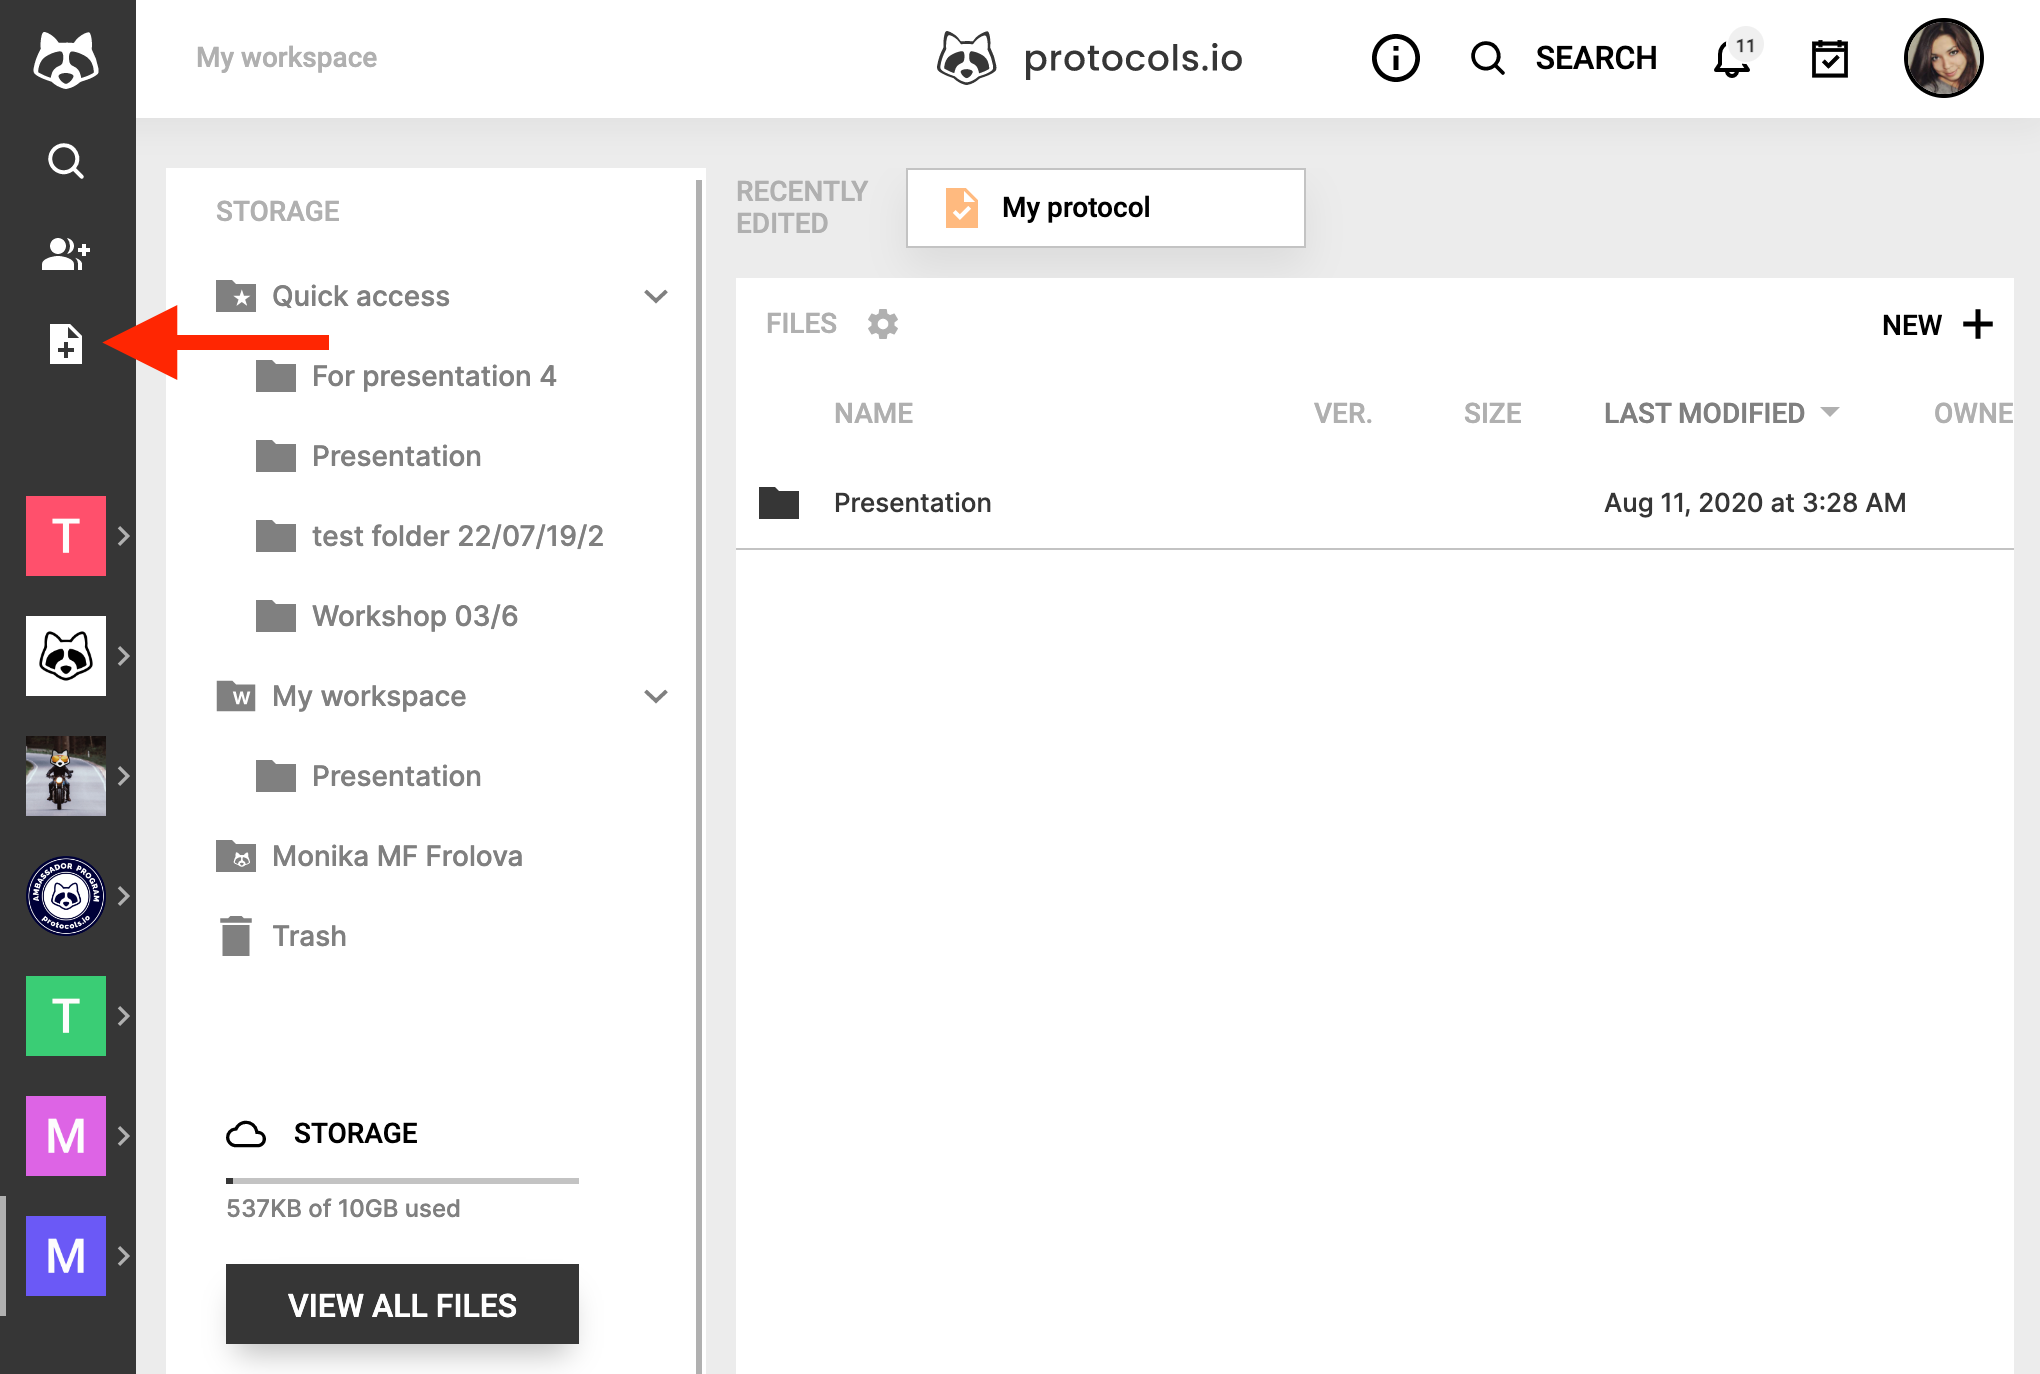Open the add people icon

65,254
